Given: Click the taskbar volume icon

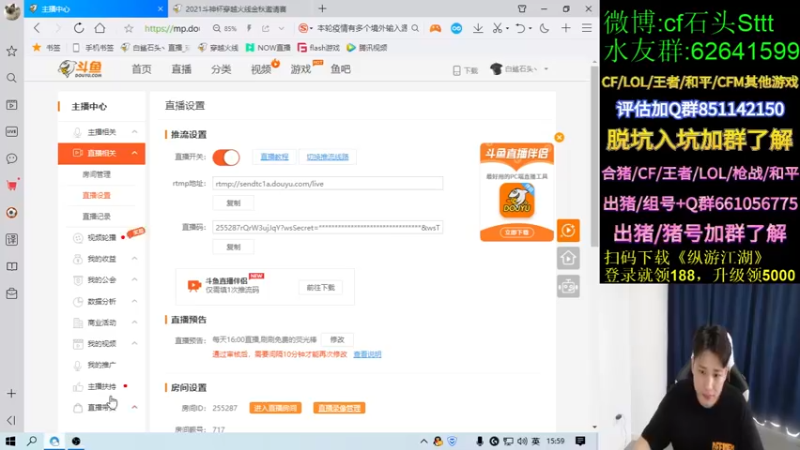Looking at the screenshot, I should click(522, 441).
